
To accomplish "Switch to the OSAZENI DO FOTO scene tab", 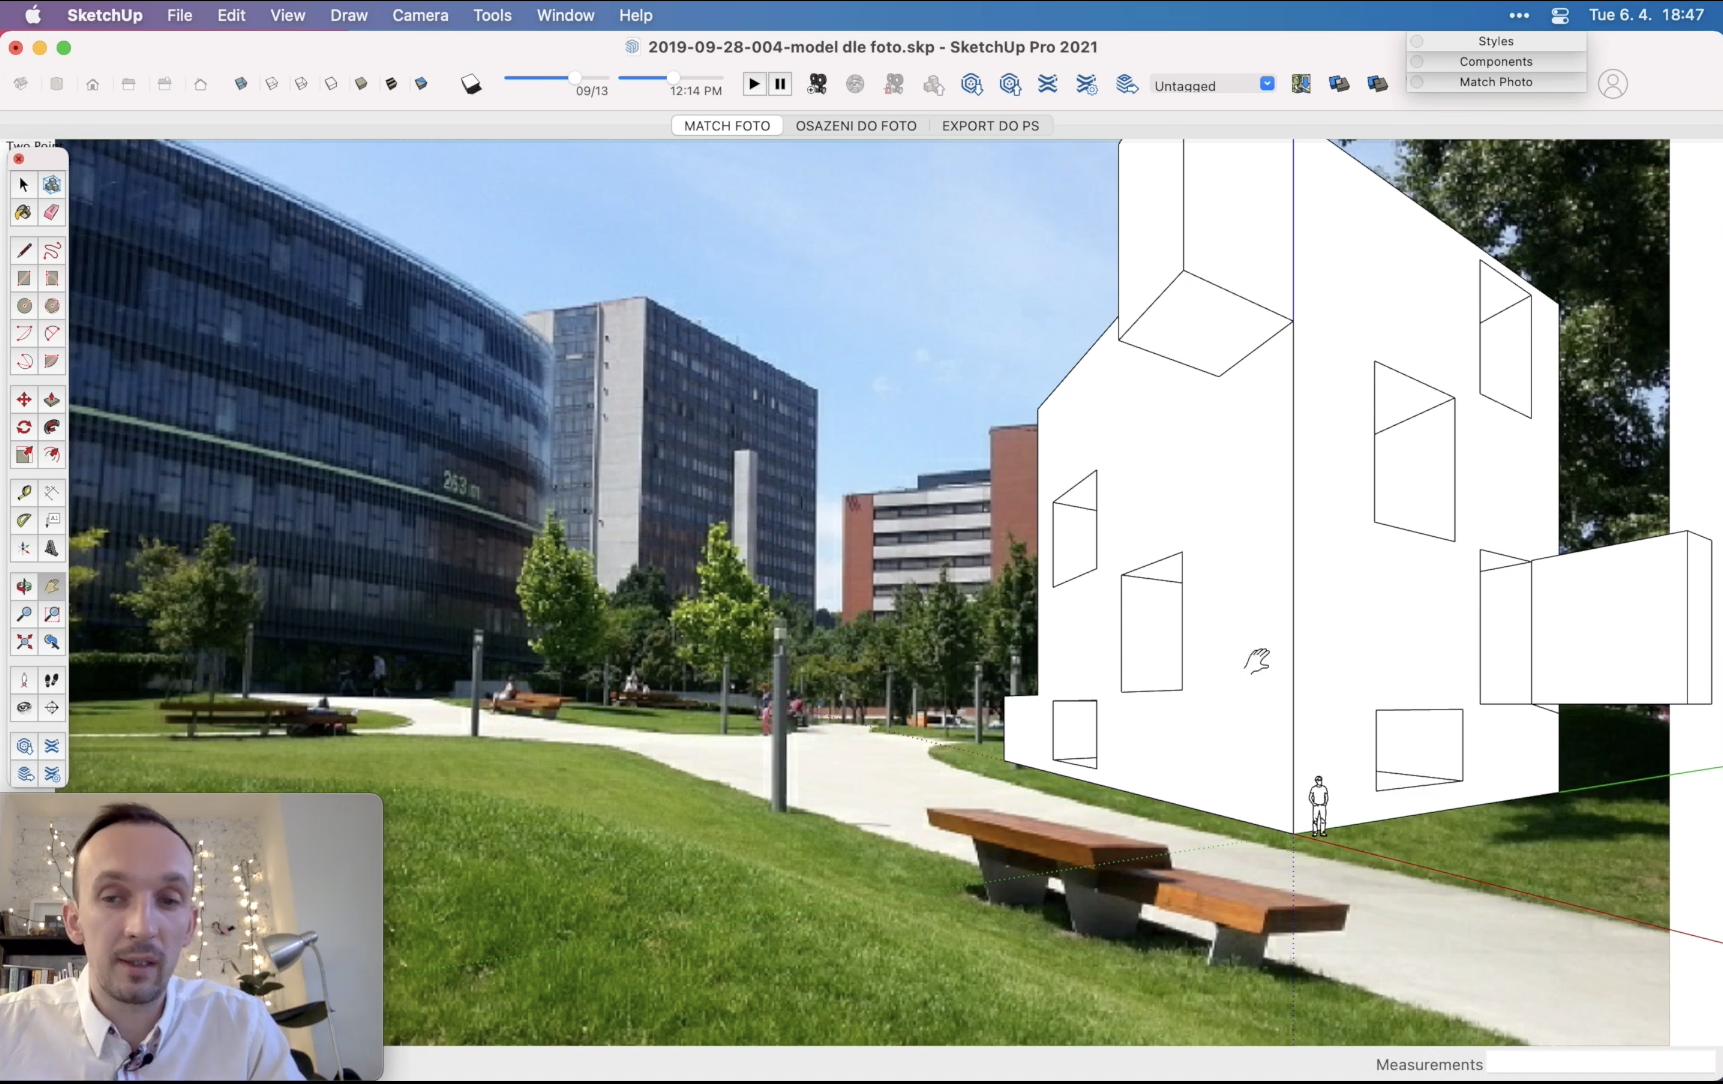I will tap(856, 126).
